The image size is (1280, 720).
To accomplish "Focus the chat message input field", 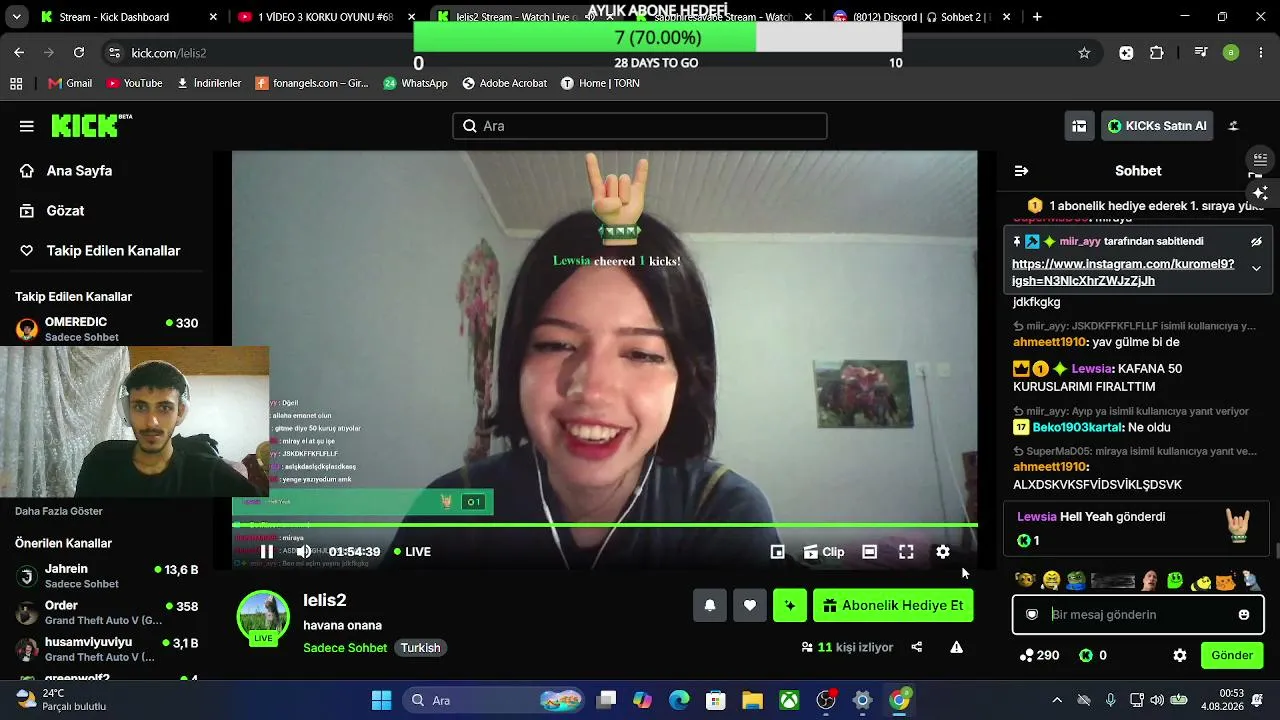I will (x=1138, y=615).
